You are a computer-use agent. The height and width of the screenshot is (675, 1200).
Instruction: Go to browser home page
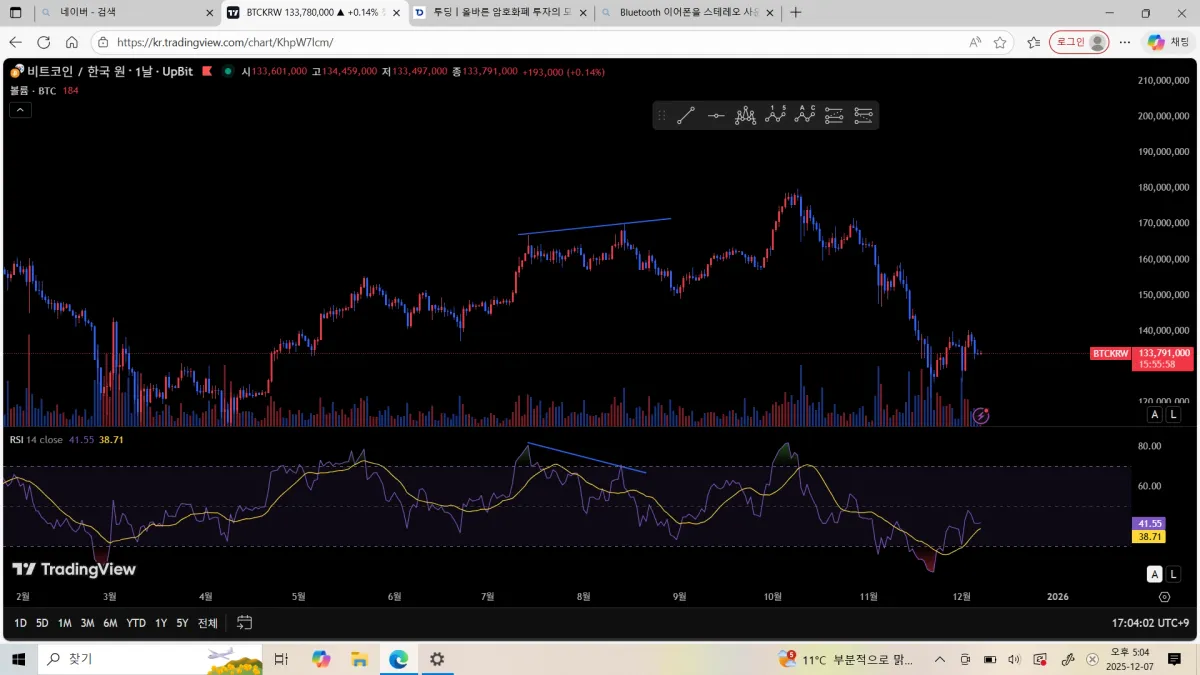pos(72,42)
